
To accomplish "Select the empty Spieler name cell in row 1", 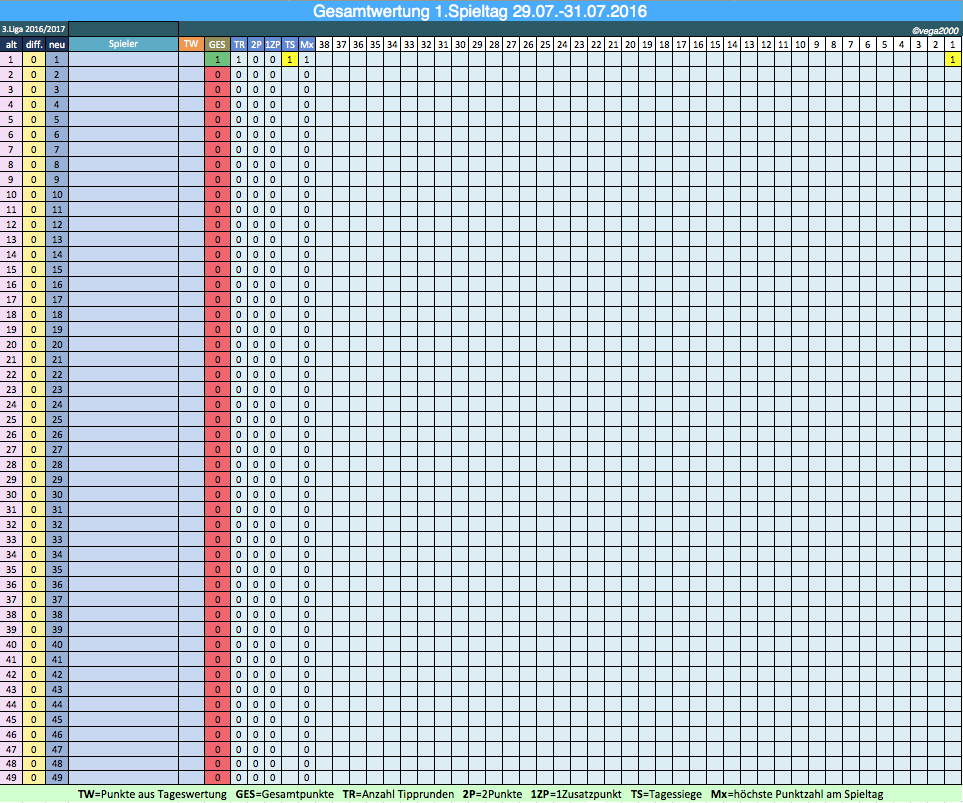I will (x=124, y=59).
